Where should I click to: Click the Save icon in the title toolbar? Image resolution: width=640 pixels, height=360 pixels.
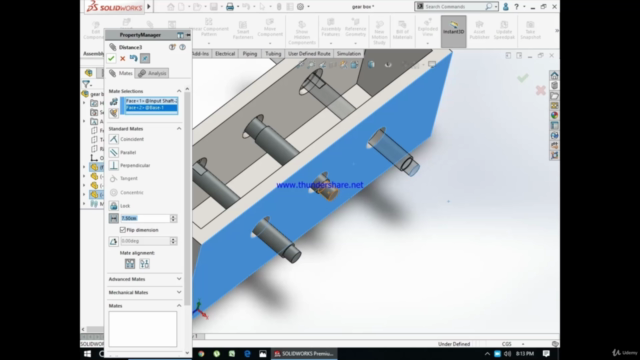click(x=213, y=7)
